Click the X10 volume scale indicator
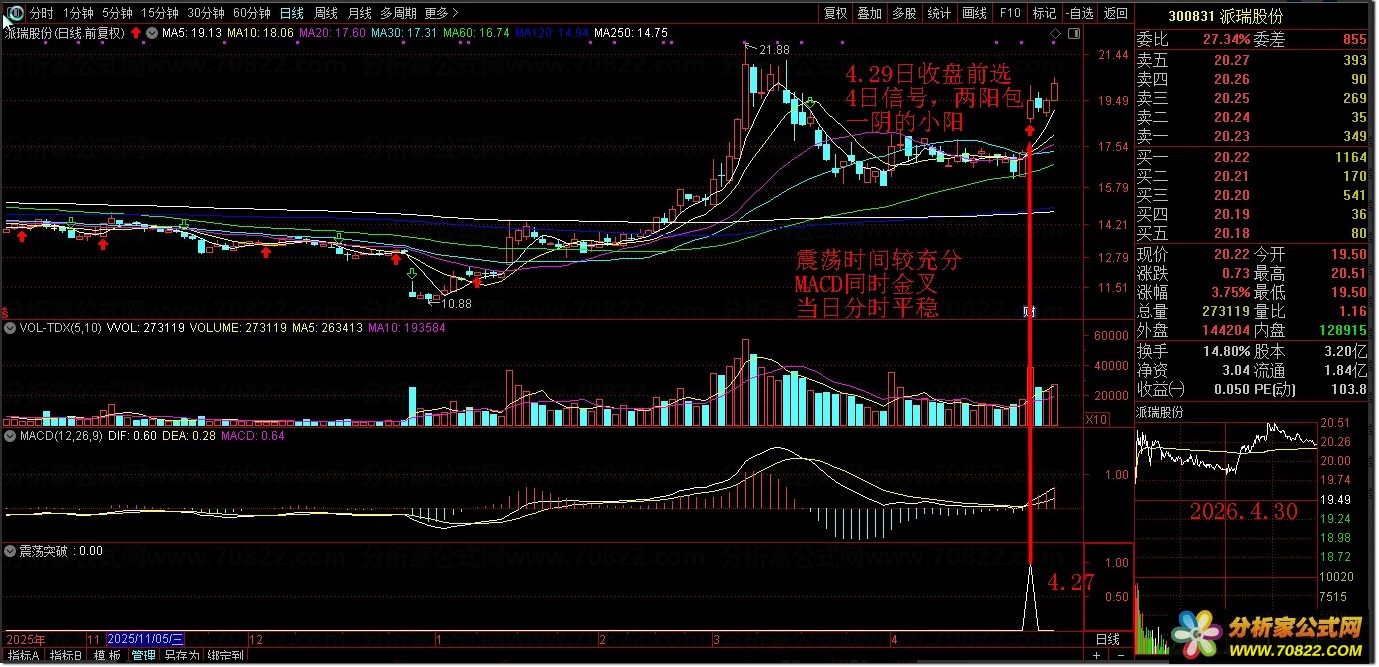The height and width of the screenshot is (667, 1379). click(x=1096, y=420)
